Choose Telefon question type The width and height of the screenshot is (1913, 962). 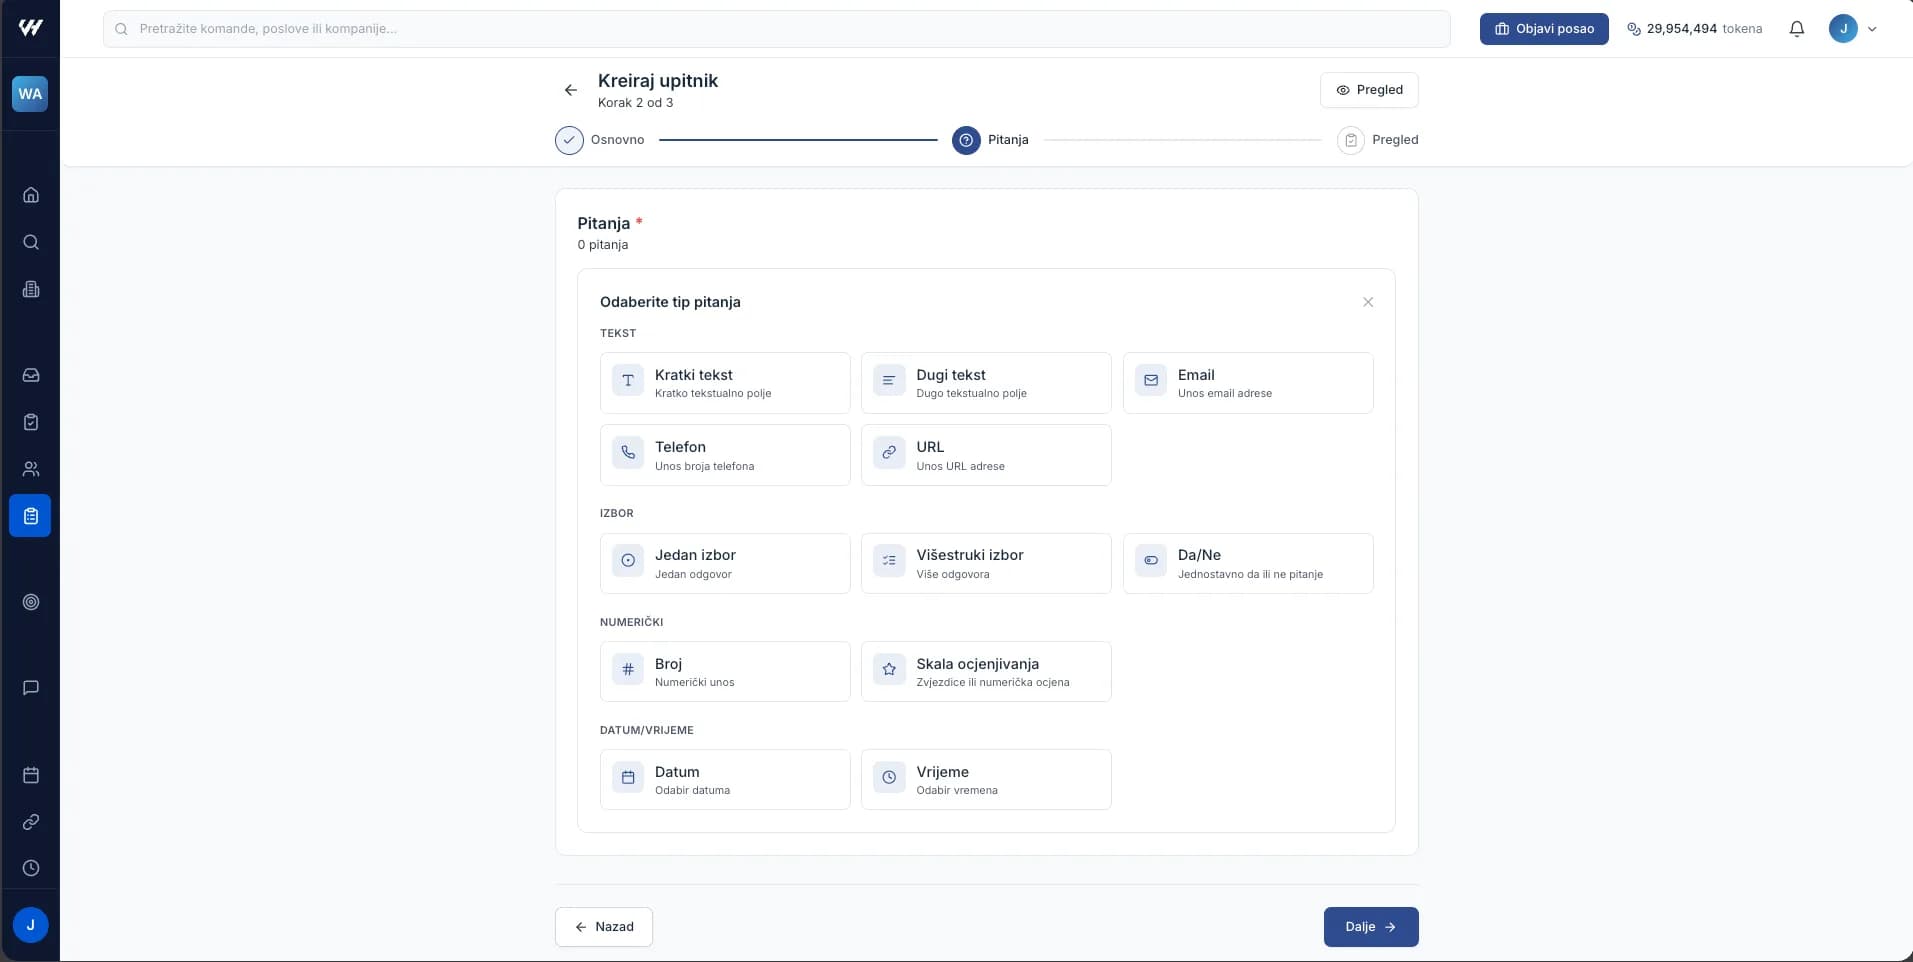[725, 455]
